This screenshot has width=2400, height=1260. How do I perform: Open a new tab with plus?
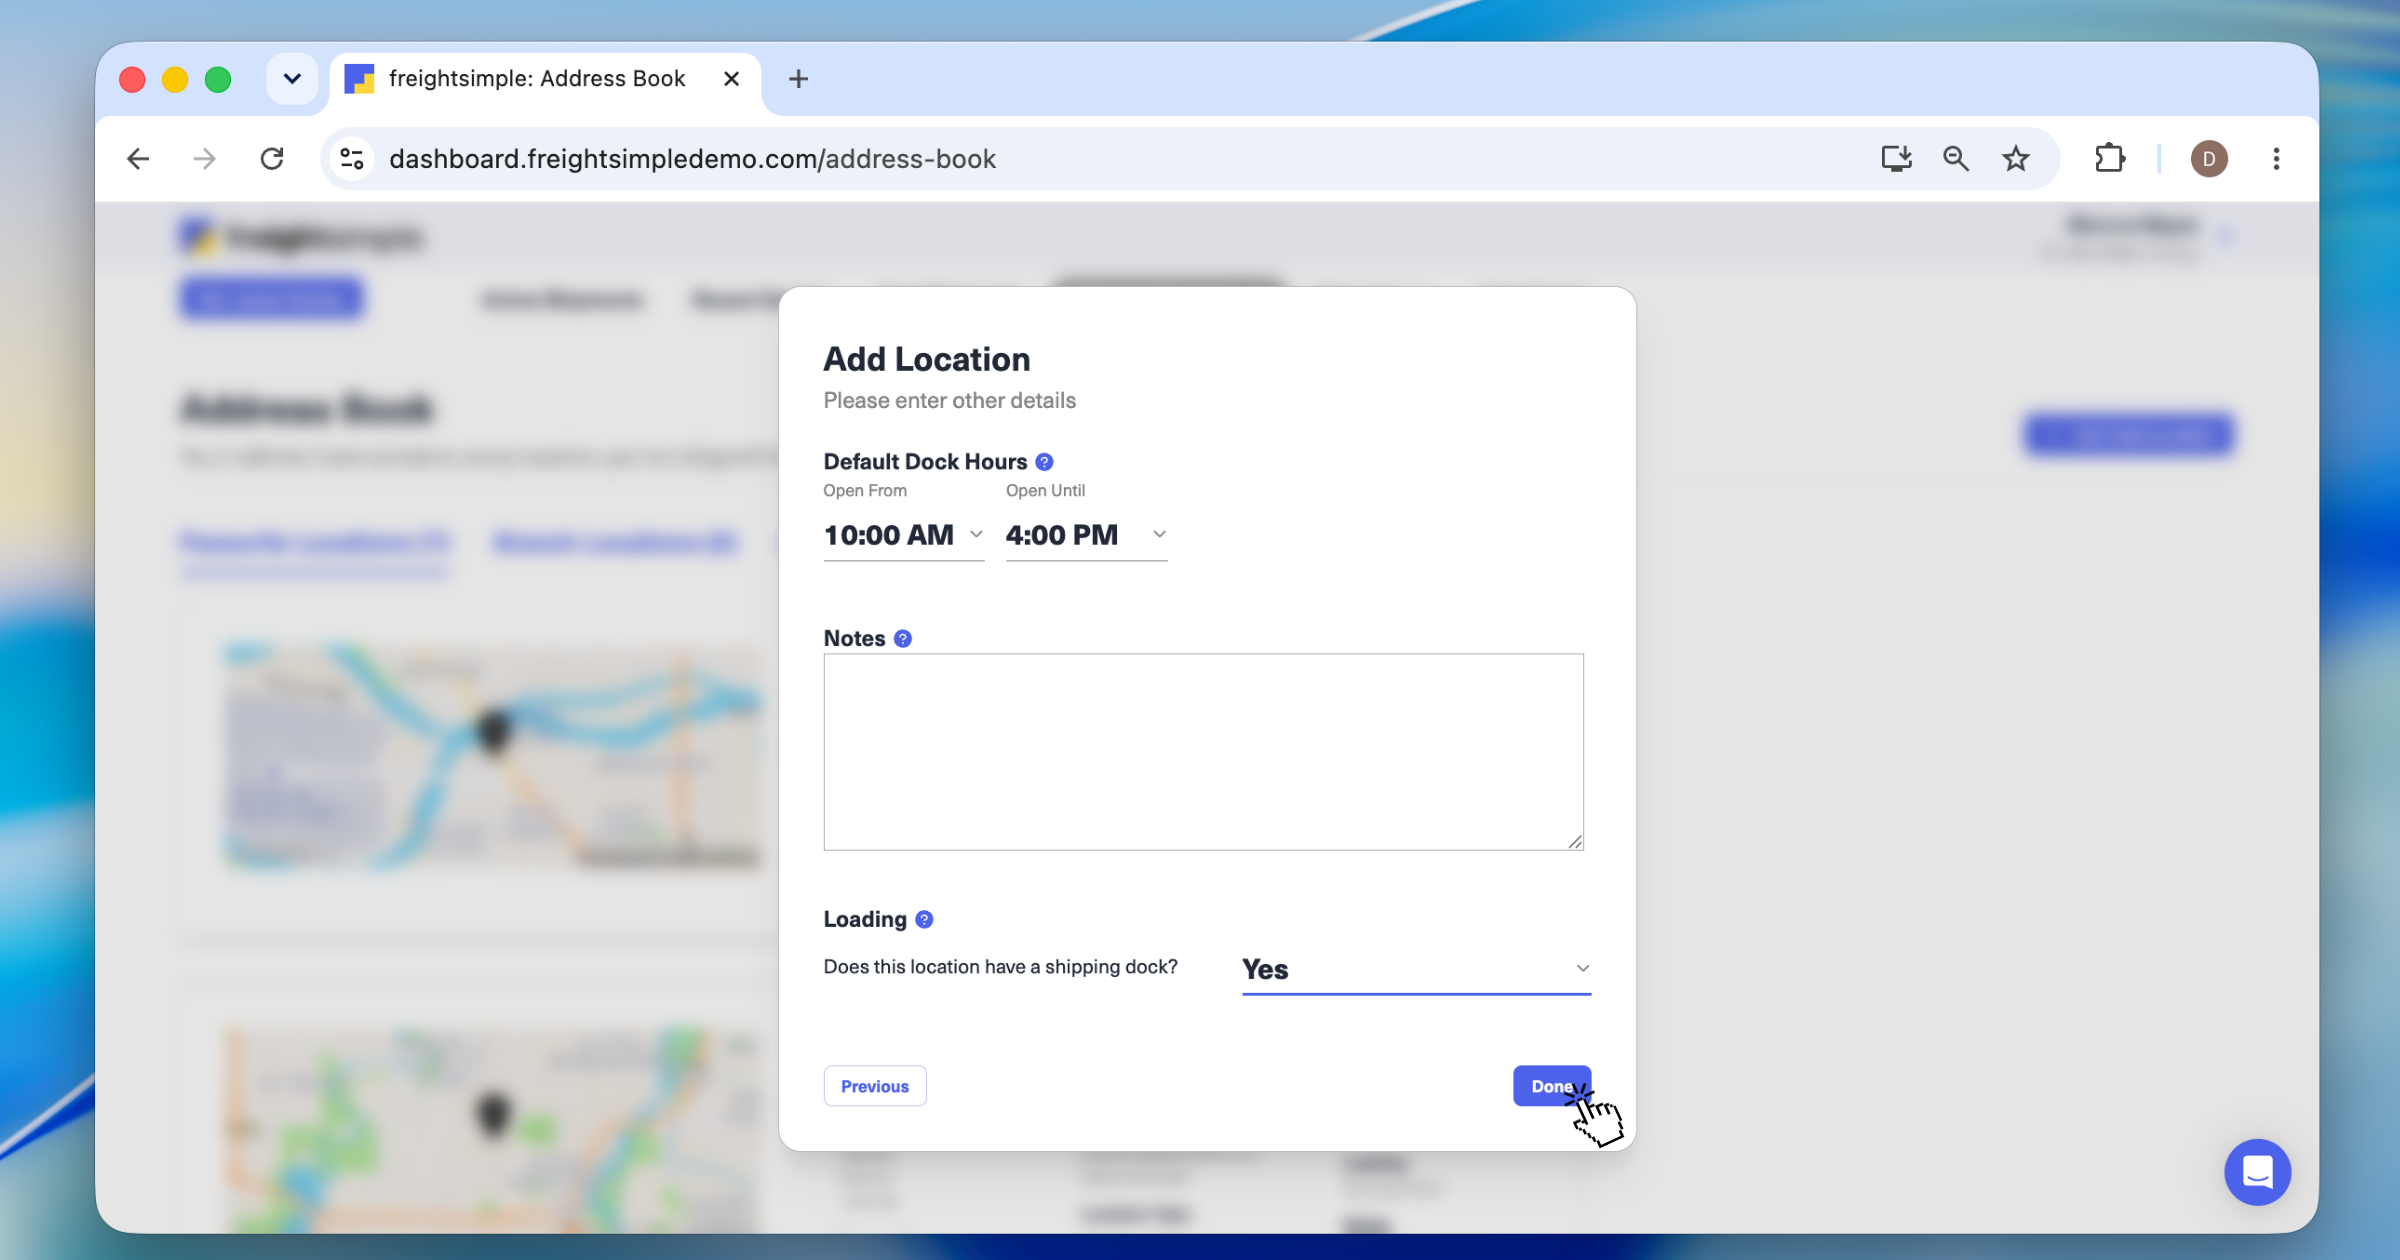[798, 79]
